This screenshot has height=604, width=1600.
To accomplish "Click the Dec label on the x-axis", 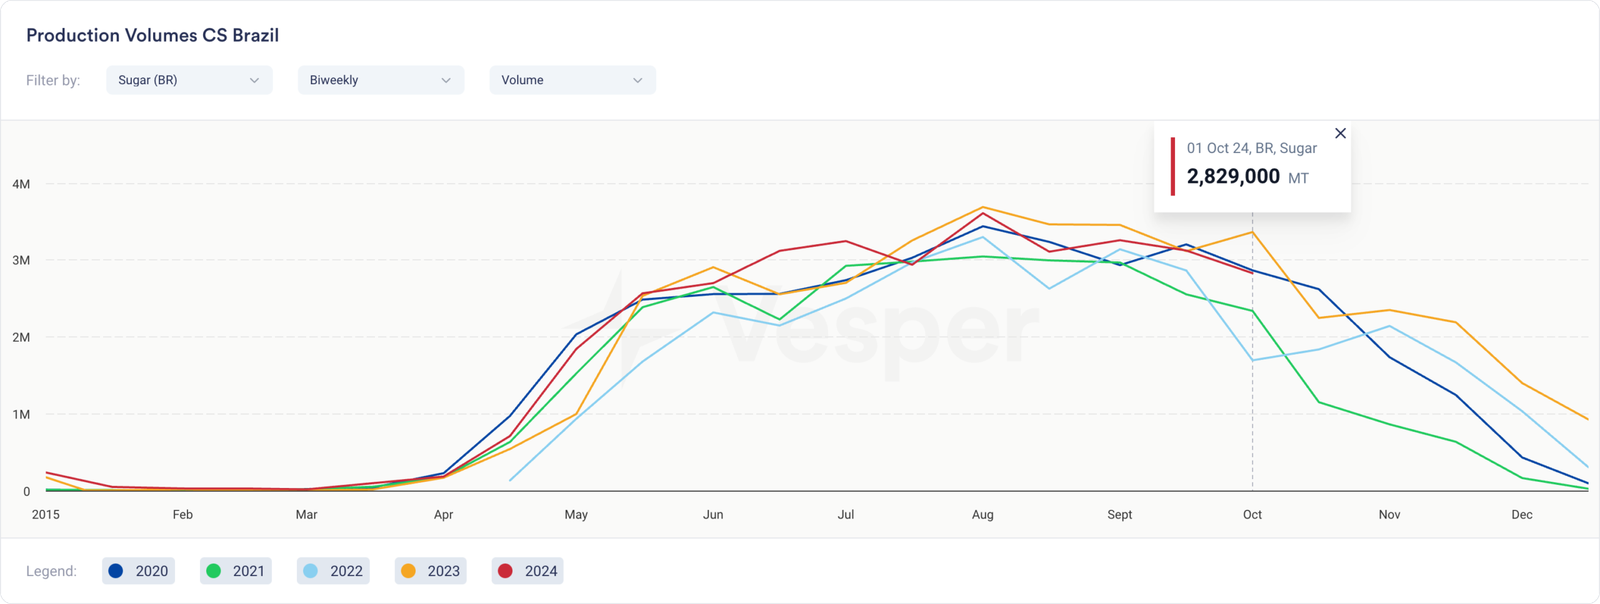I will click(x=1521, y=514).
